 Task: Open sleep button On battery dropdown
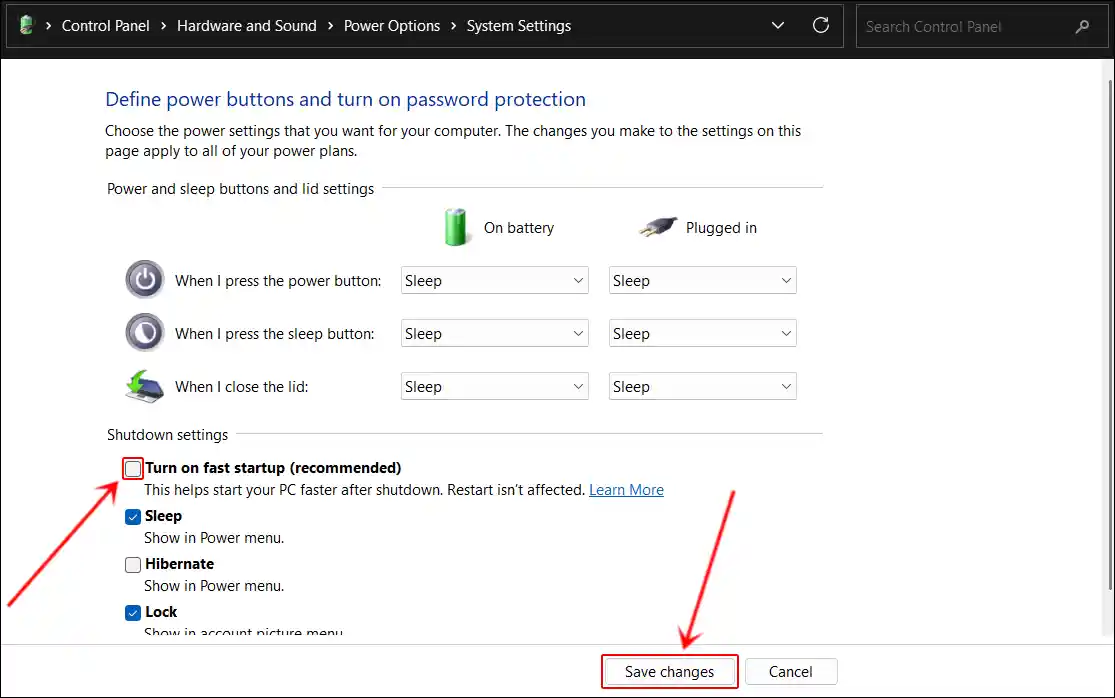(x=494, y=333)
